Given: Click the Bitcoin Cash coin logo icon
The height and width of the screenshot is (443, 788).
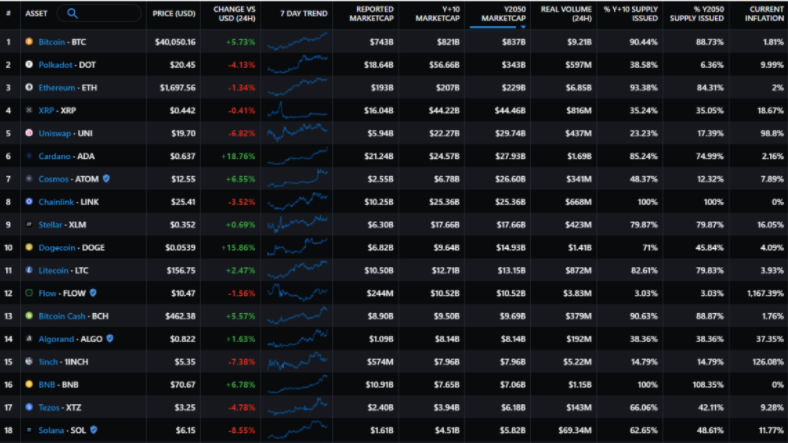Looking at the screenshot, I should (x=29, y=316).
